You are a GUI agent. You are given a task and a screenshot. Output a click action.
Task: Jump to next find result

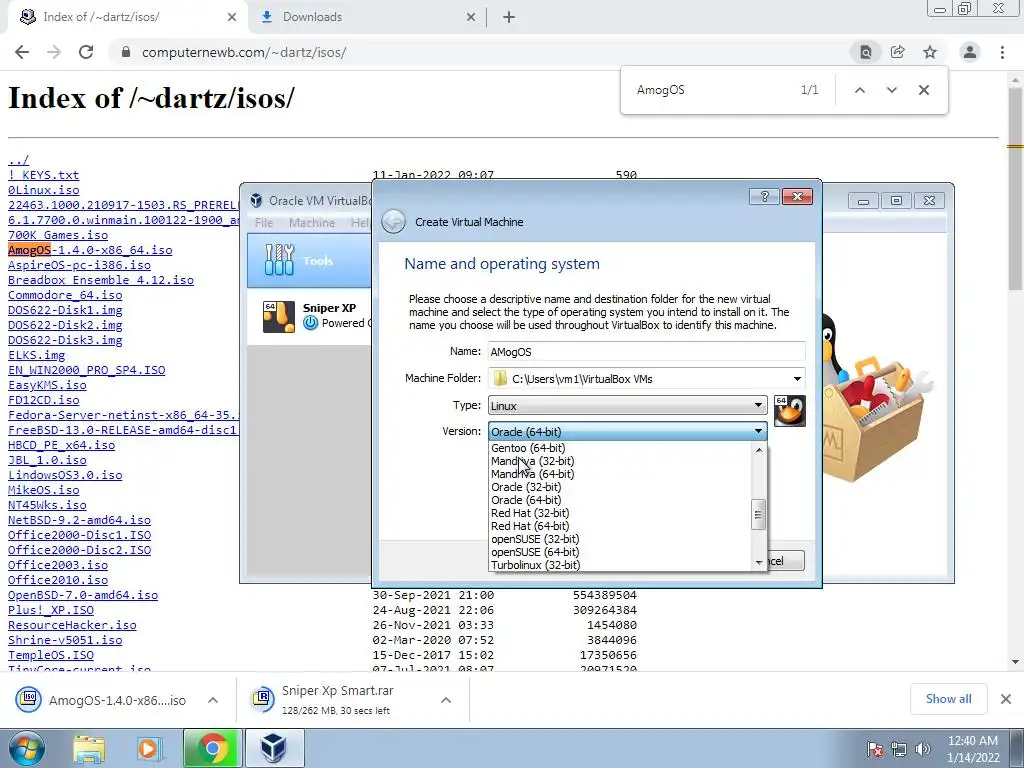(891, 90)
